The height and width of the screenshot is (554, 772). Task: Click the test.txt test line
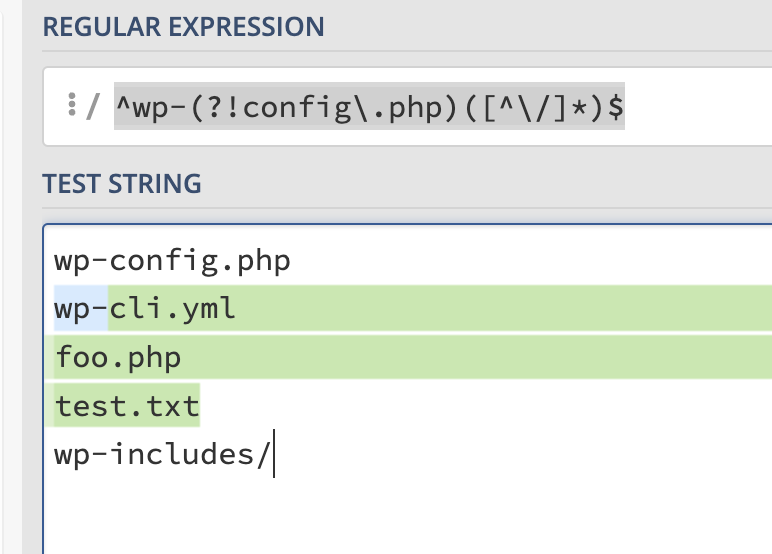point(127,406)
